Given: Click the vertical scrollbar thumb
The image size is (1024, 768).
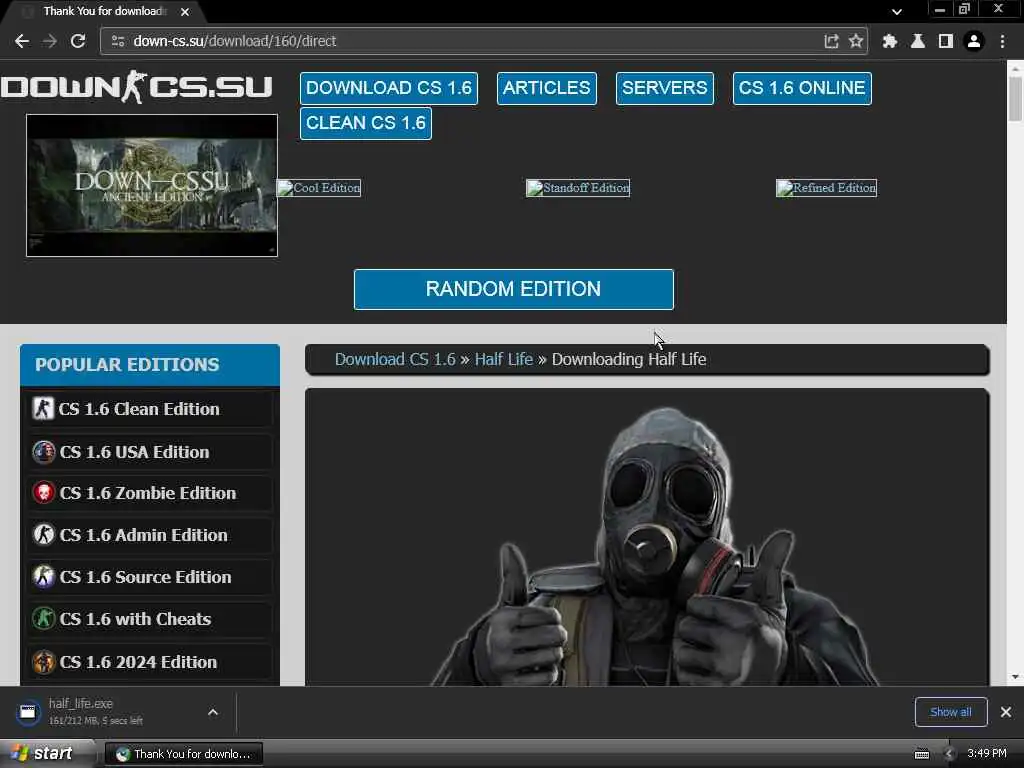Looking at the screenshot, I should coord(1015,98).
